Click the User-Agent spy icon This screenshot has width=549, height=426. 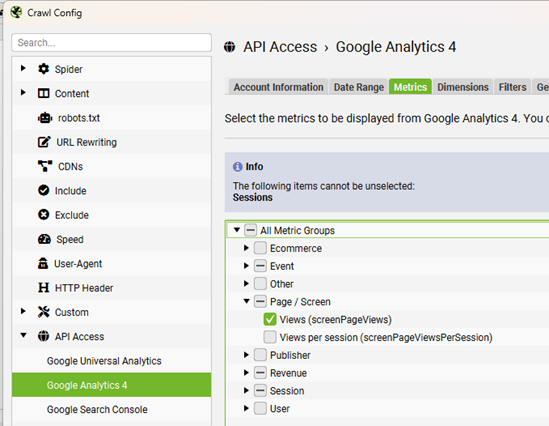(x=43, y=263)
